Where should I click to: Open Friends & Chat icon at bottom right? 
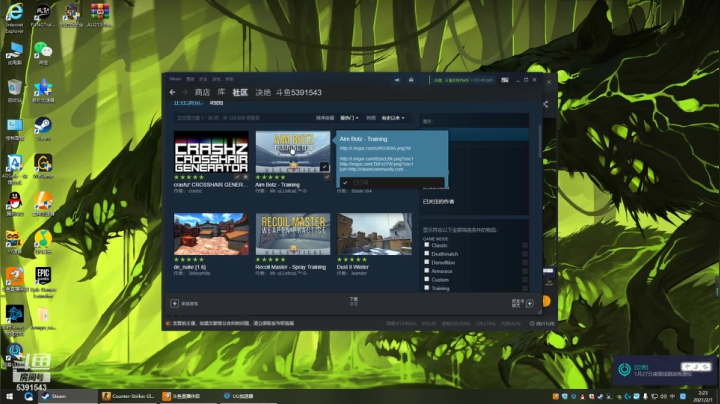pyautogui.click(x=529, y=303)
